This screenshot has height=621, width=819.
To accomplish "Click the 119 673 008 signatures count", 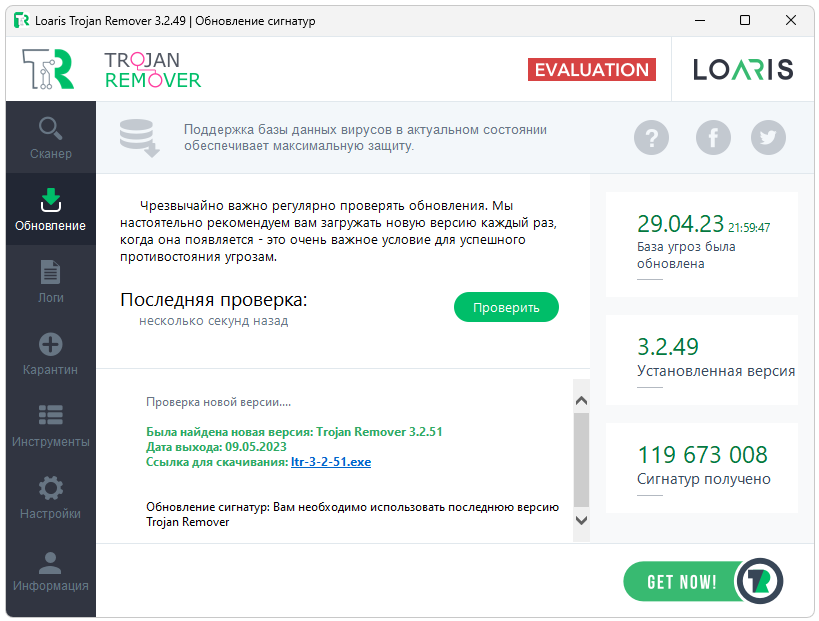I will coord(703,455).
